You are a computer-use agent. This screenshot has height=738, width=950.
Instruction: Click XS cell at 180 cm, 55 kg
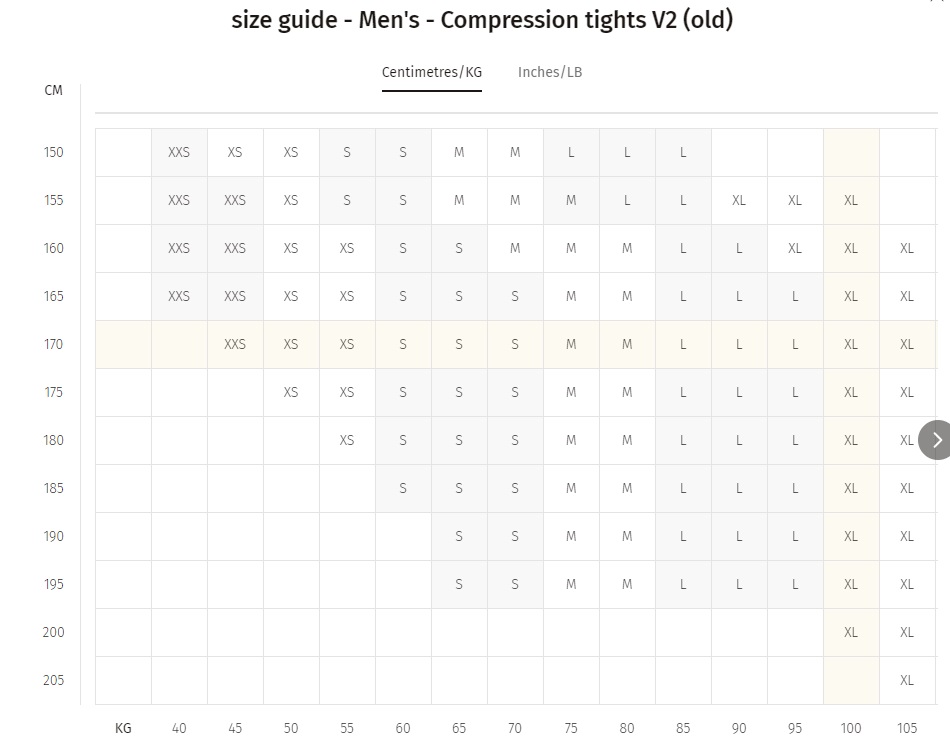(347, 440)
